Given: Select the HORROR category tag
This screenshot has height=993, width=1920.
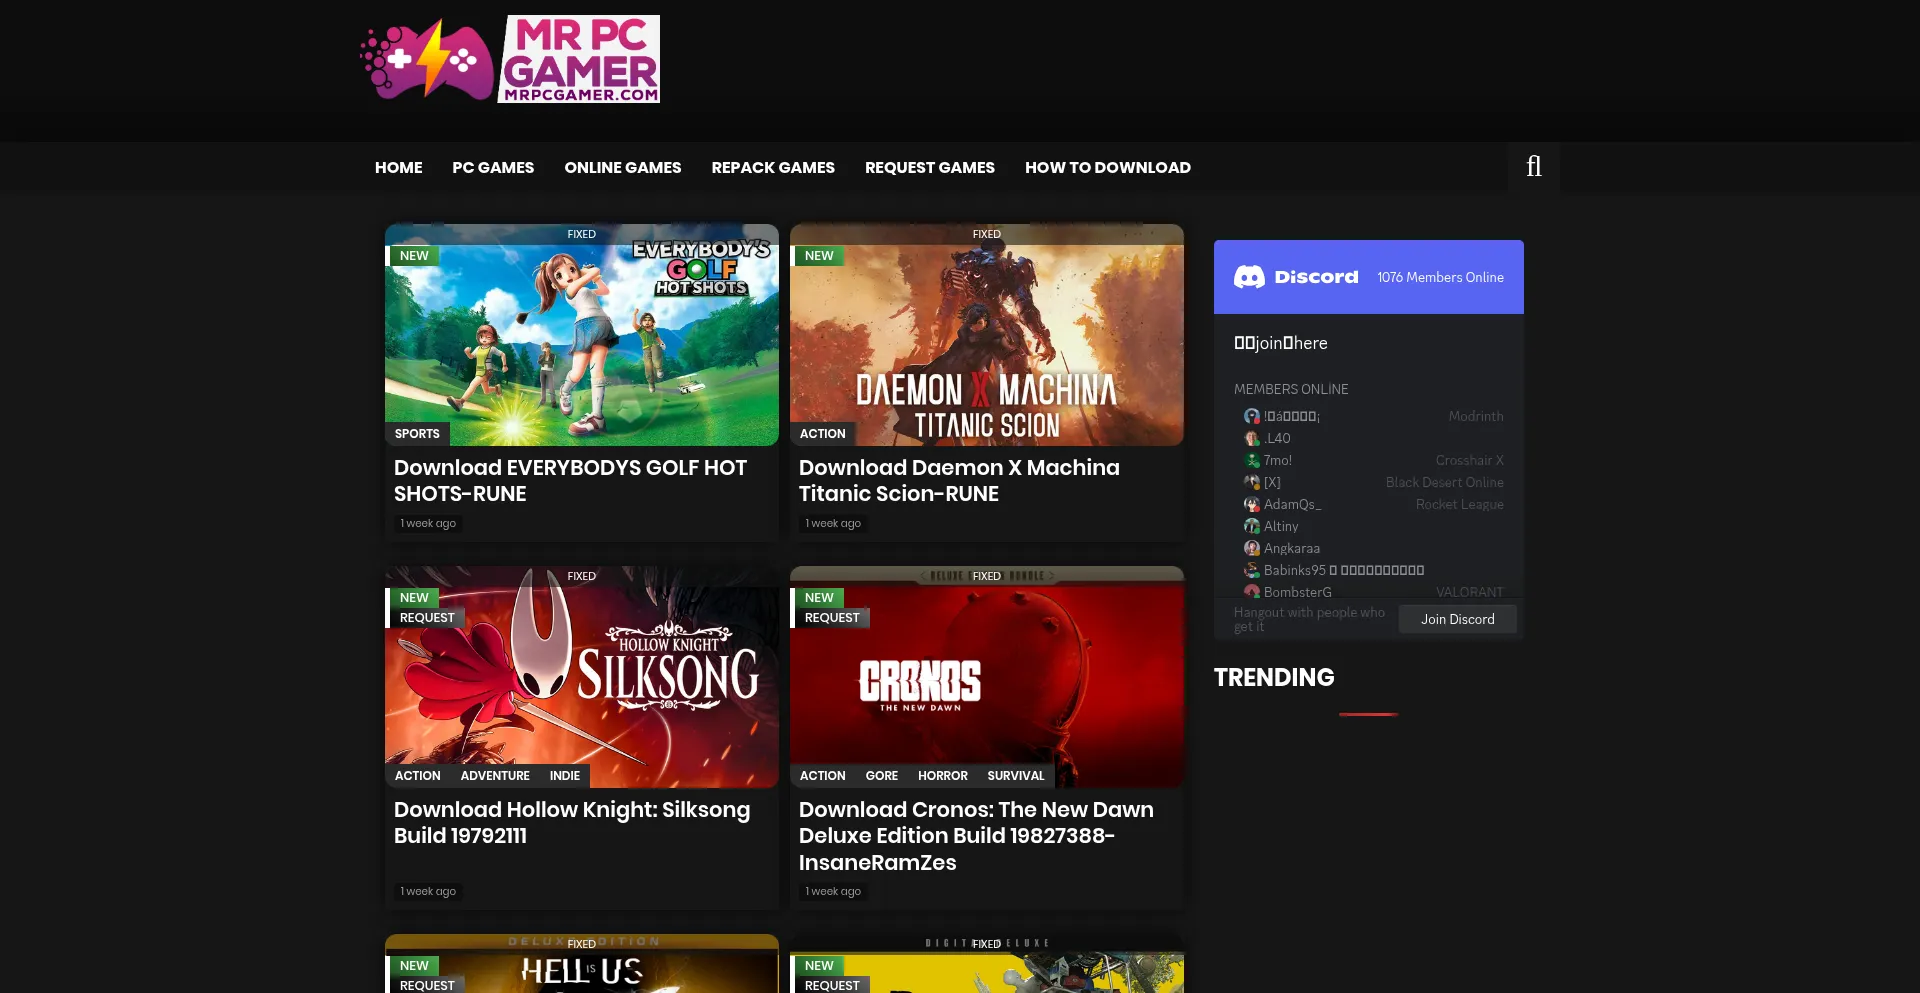Looking at the screenshot, I should (943, 776).
